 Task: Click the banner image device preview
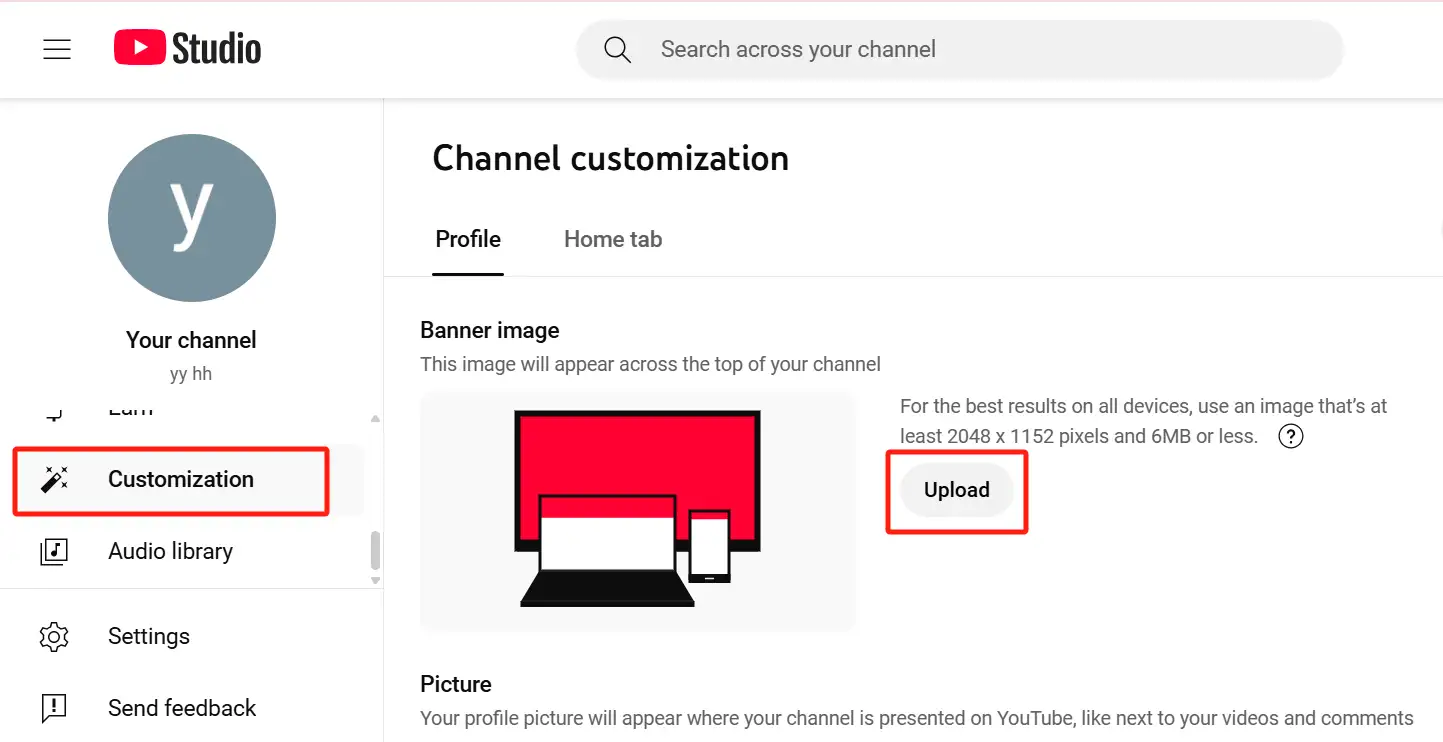pyautogui.click(x=638, y=511)
